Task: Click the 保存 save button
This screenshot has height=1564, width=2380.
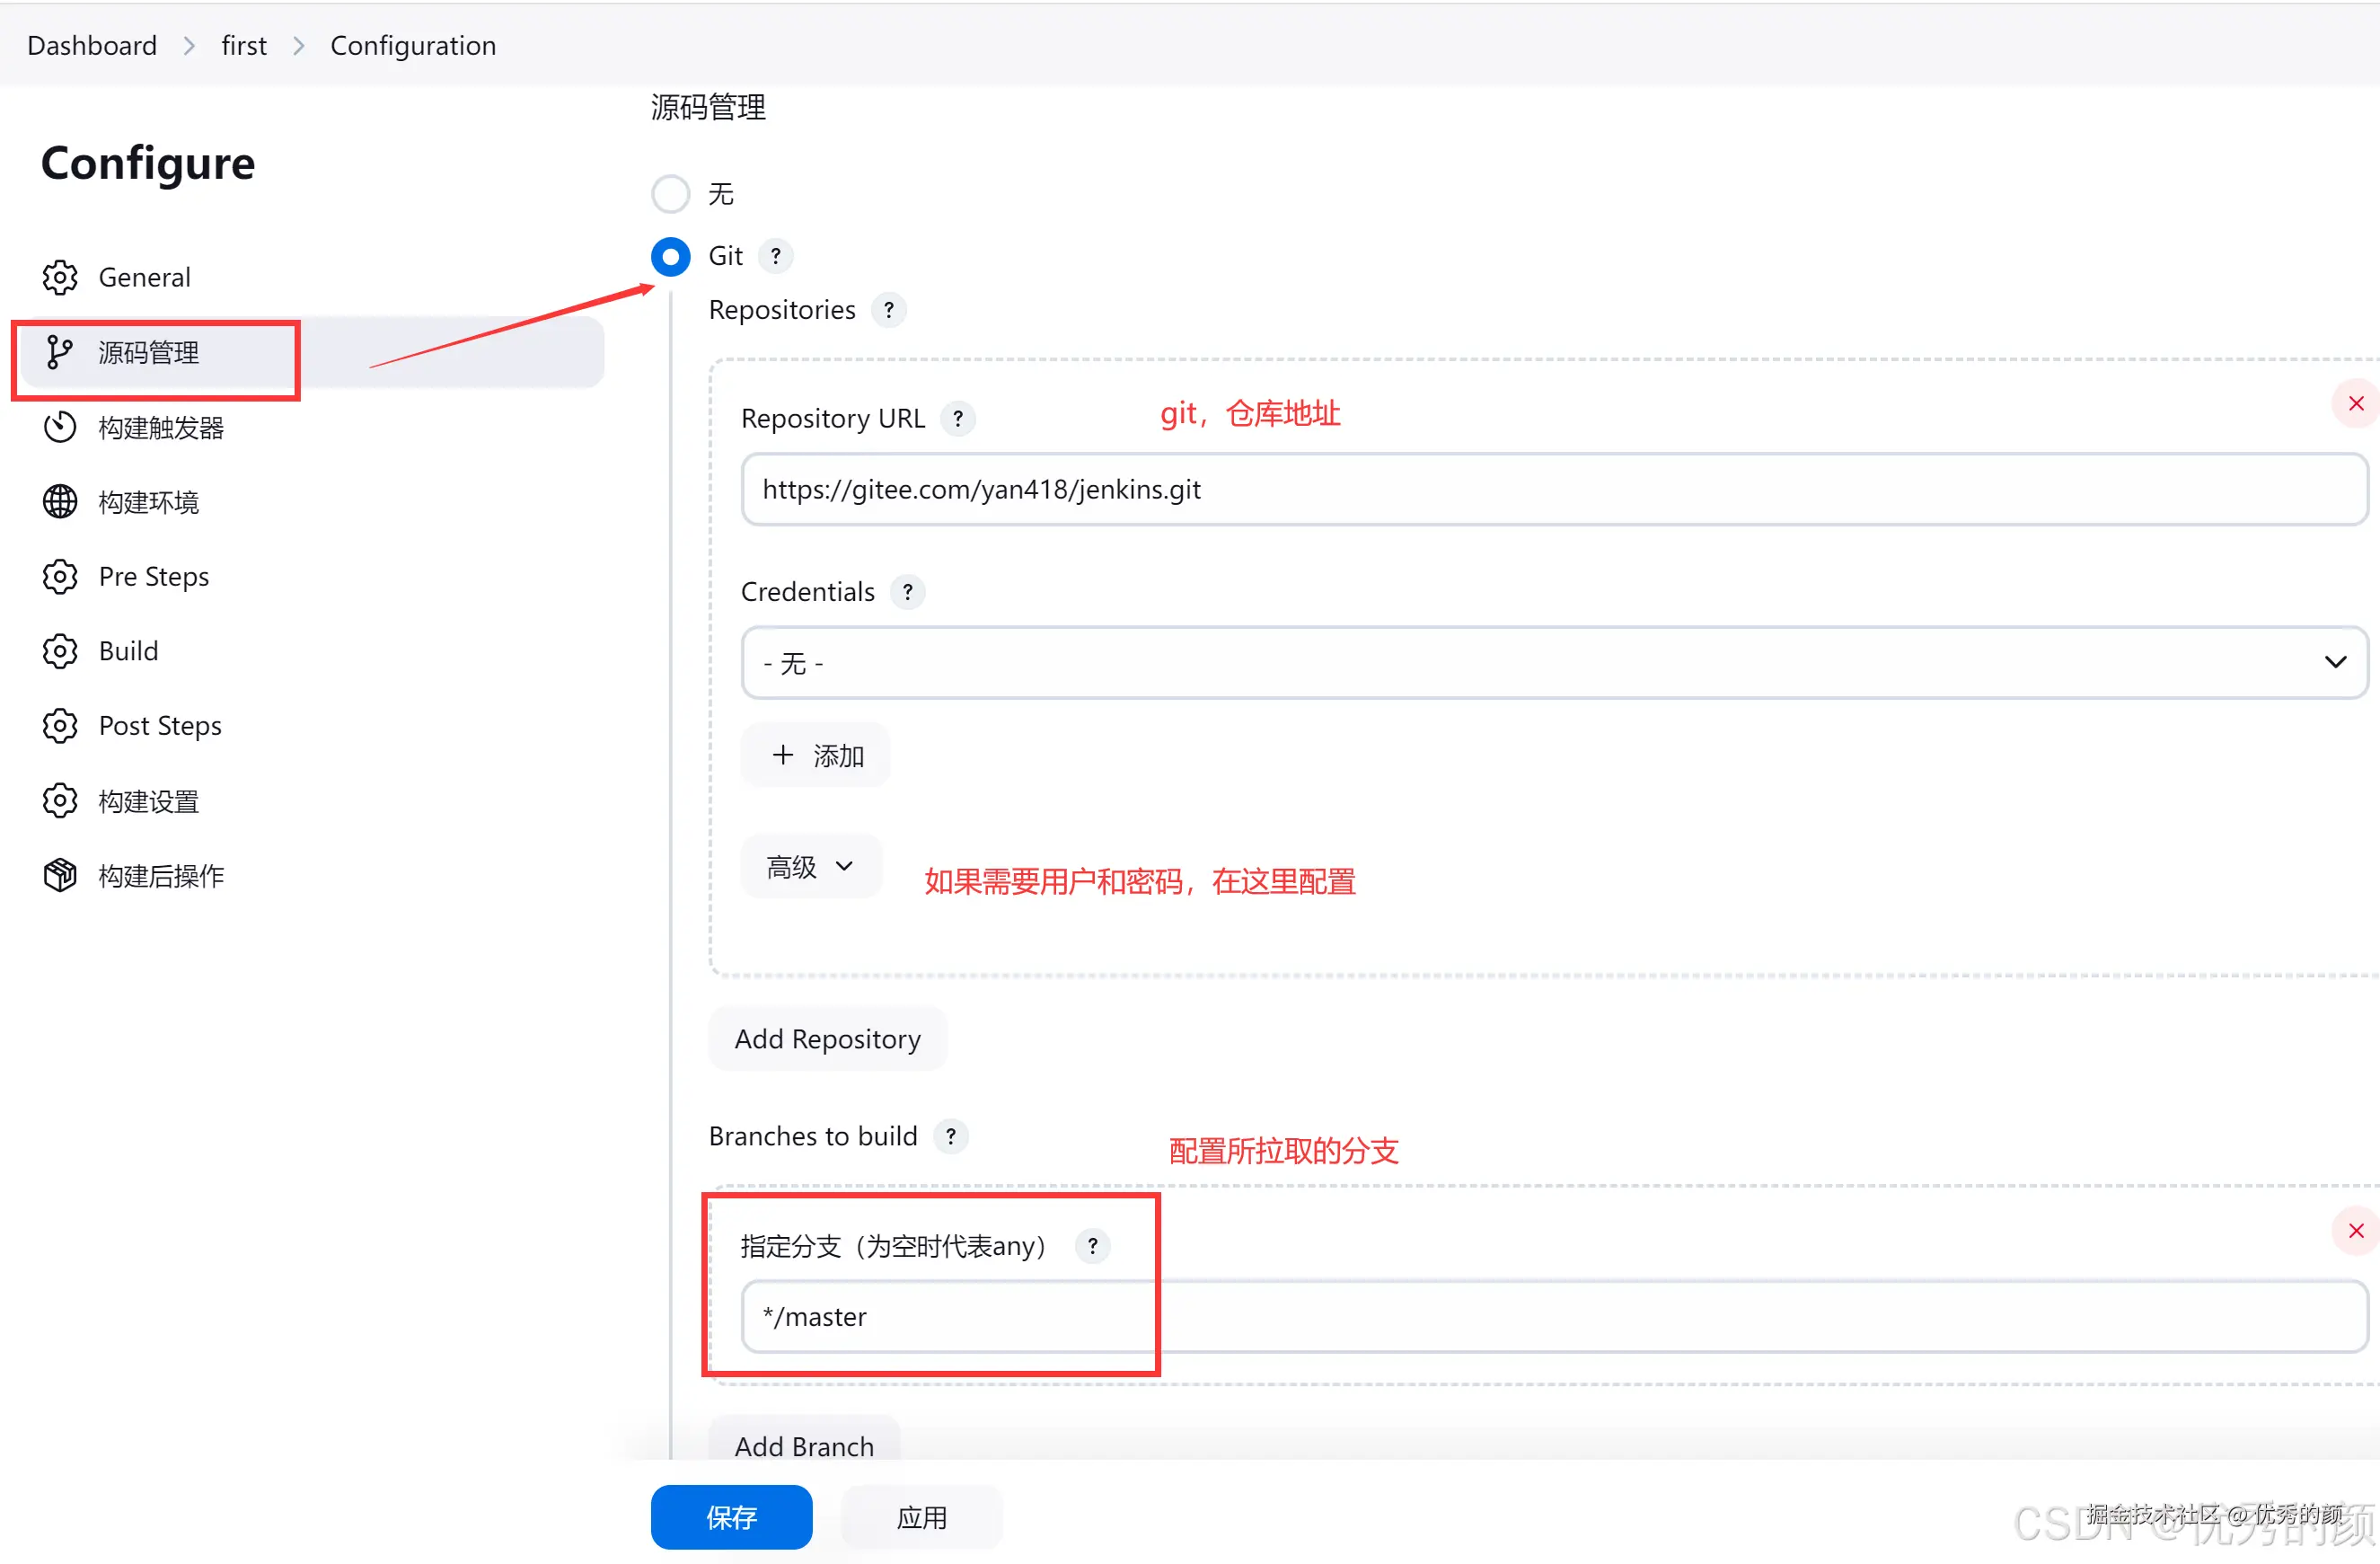Action: 731,1516
